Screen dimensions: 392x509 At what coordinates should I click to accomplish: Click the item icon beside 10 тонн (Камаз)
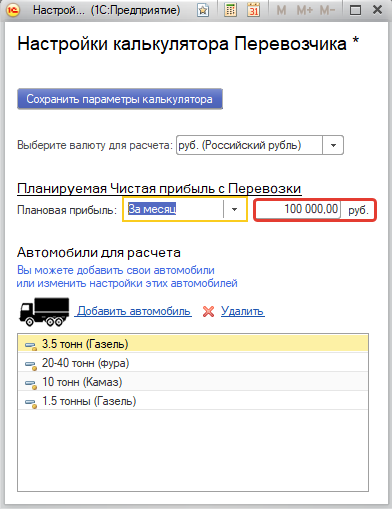point(31,384)
